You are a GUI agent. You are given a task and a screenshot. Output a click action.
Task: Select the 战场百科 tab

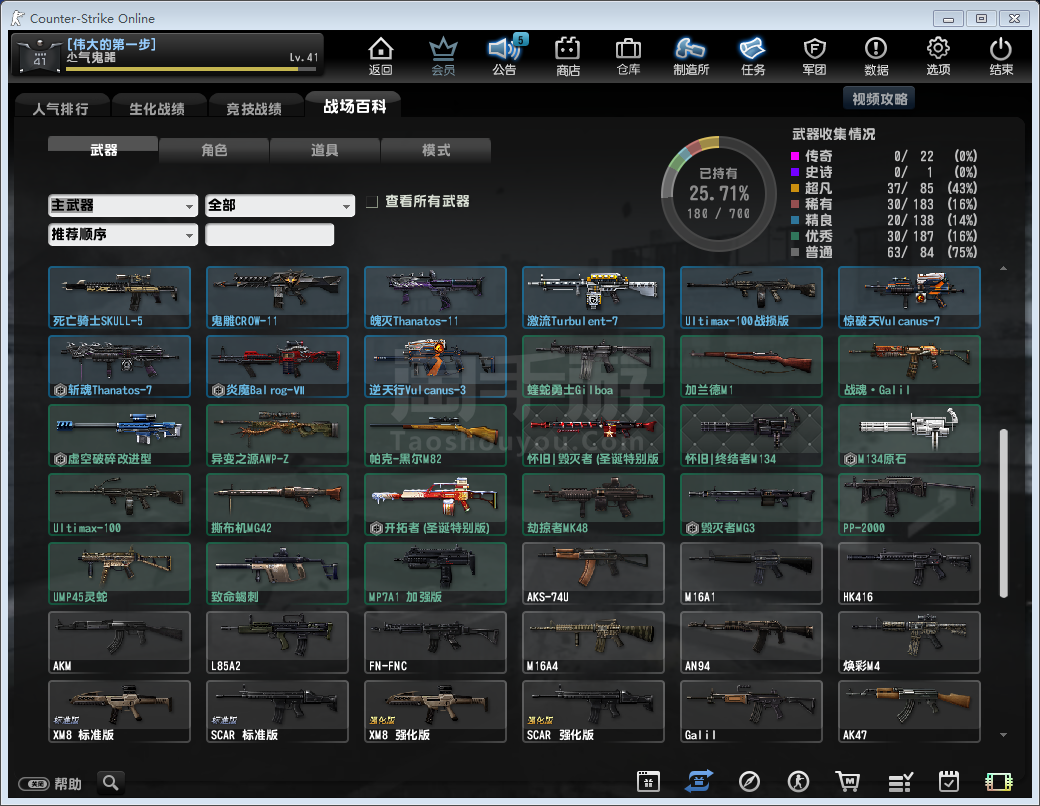click(354, 106)
